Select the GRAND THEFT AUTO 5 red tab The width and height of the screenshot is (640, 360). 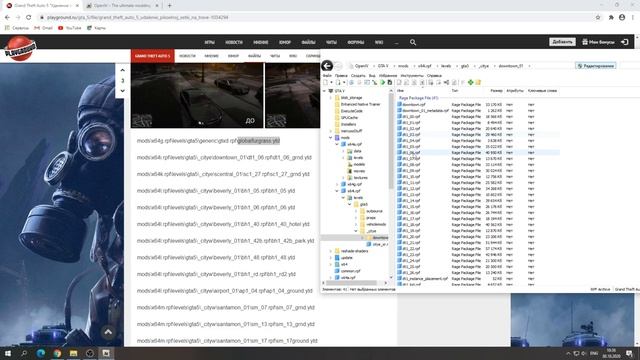[153, 56]
